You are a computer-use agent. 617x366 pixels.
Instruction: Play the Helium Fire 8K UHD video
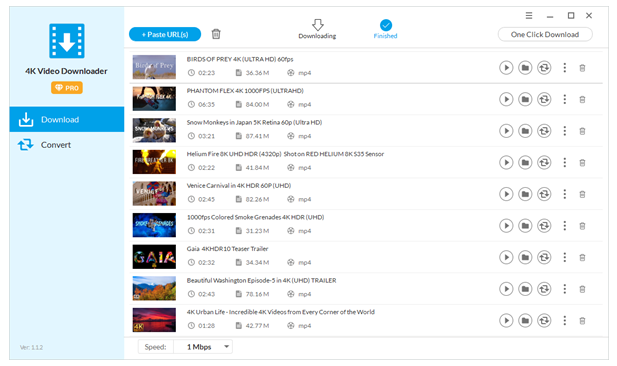point(506,163)
